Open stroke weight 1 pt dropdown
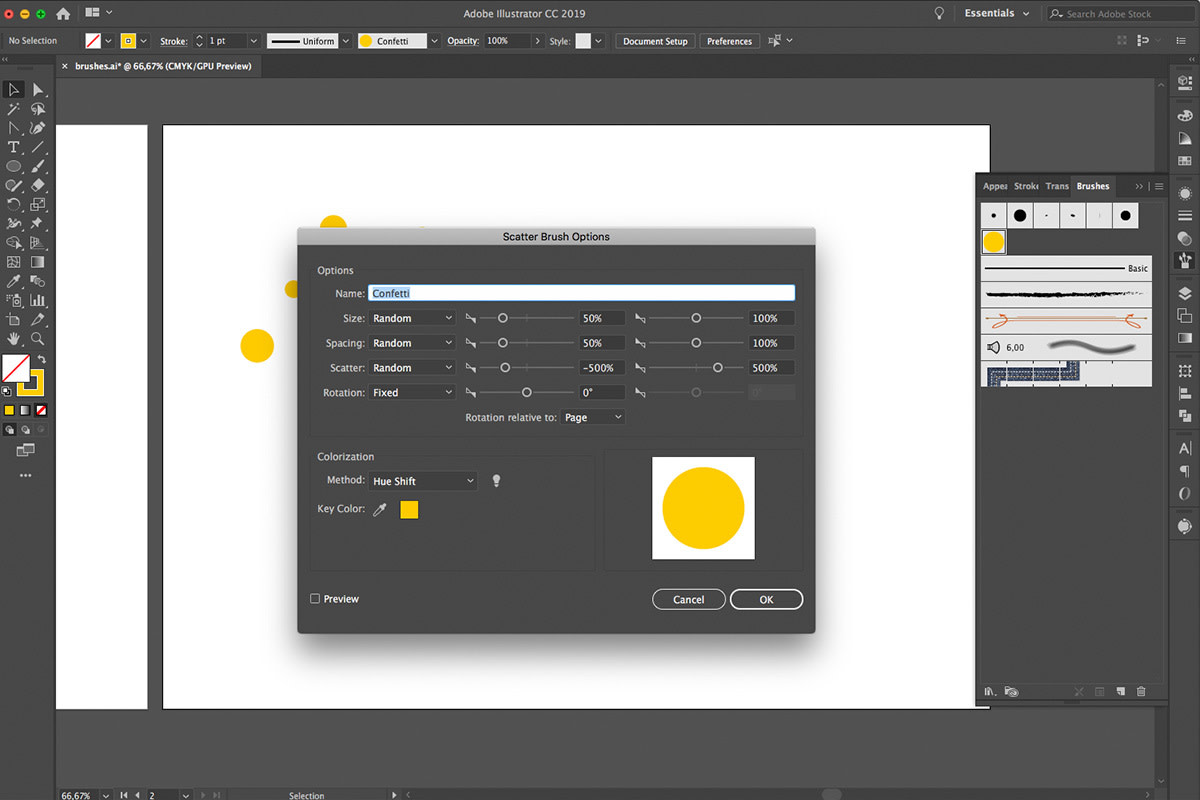This screenshot has width=1200, height=800. [253, 41]
